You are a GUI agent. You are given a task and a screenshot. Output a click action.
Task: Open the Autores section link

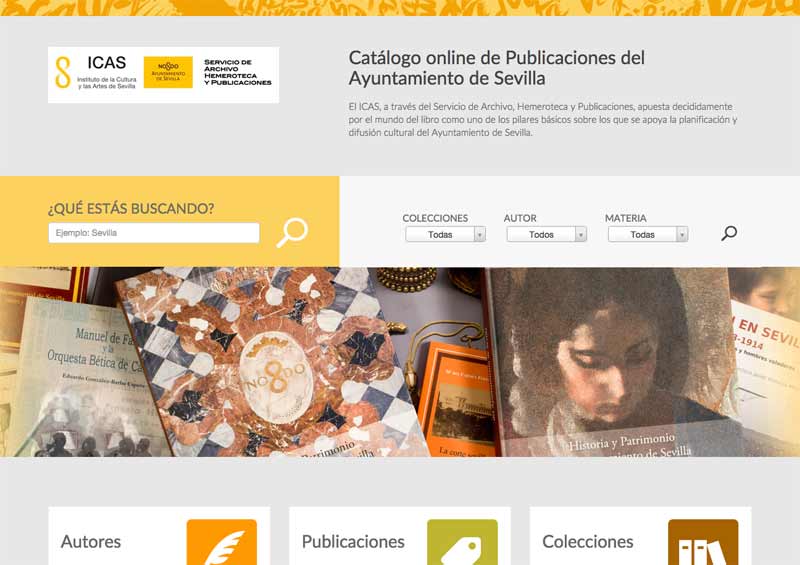(91, 542)
